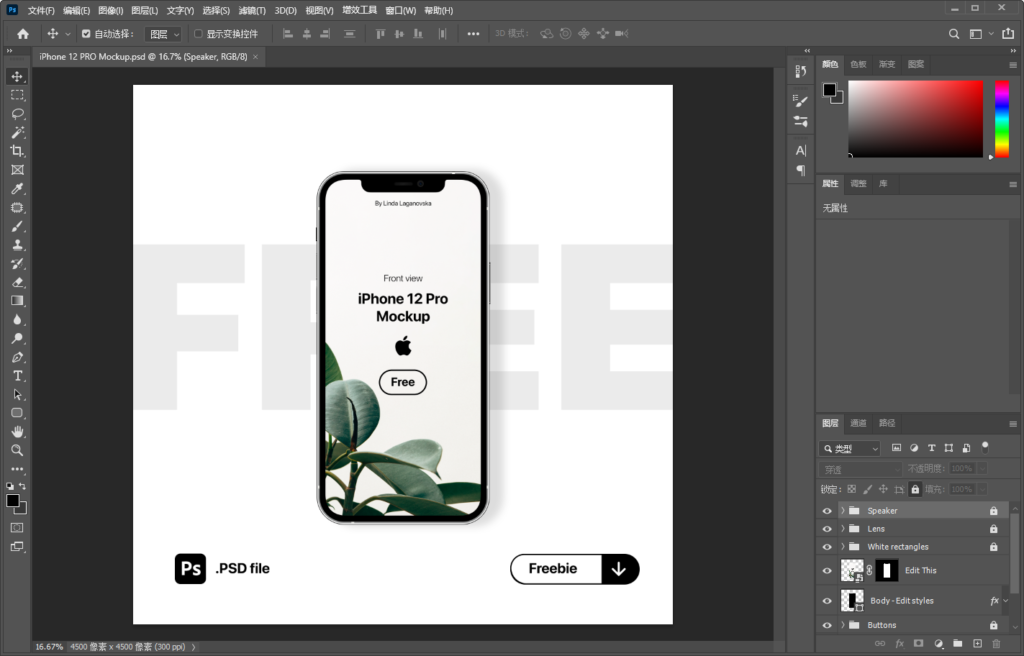Viewport: 1024px width, 656px height.
Task: Hide the Edit This layer
Action: pos(827,571)
